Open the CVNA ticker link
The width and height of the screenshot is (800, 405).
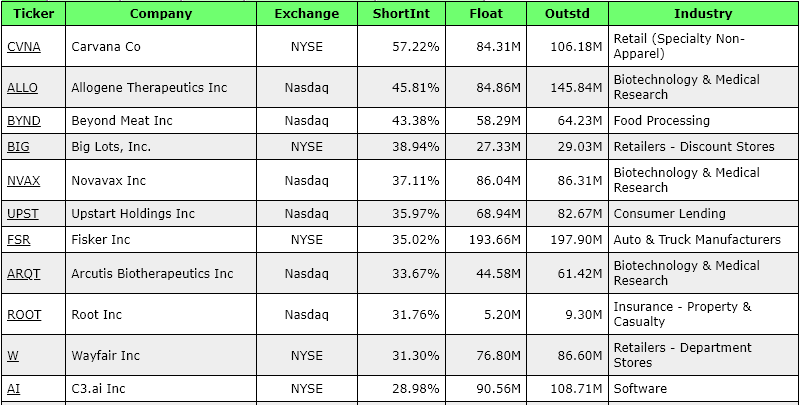(23, 47)
